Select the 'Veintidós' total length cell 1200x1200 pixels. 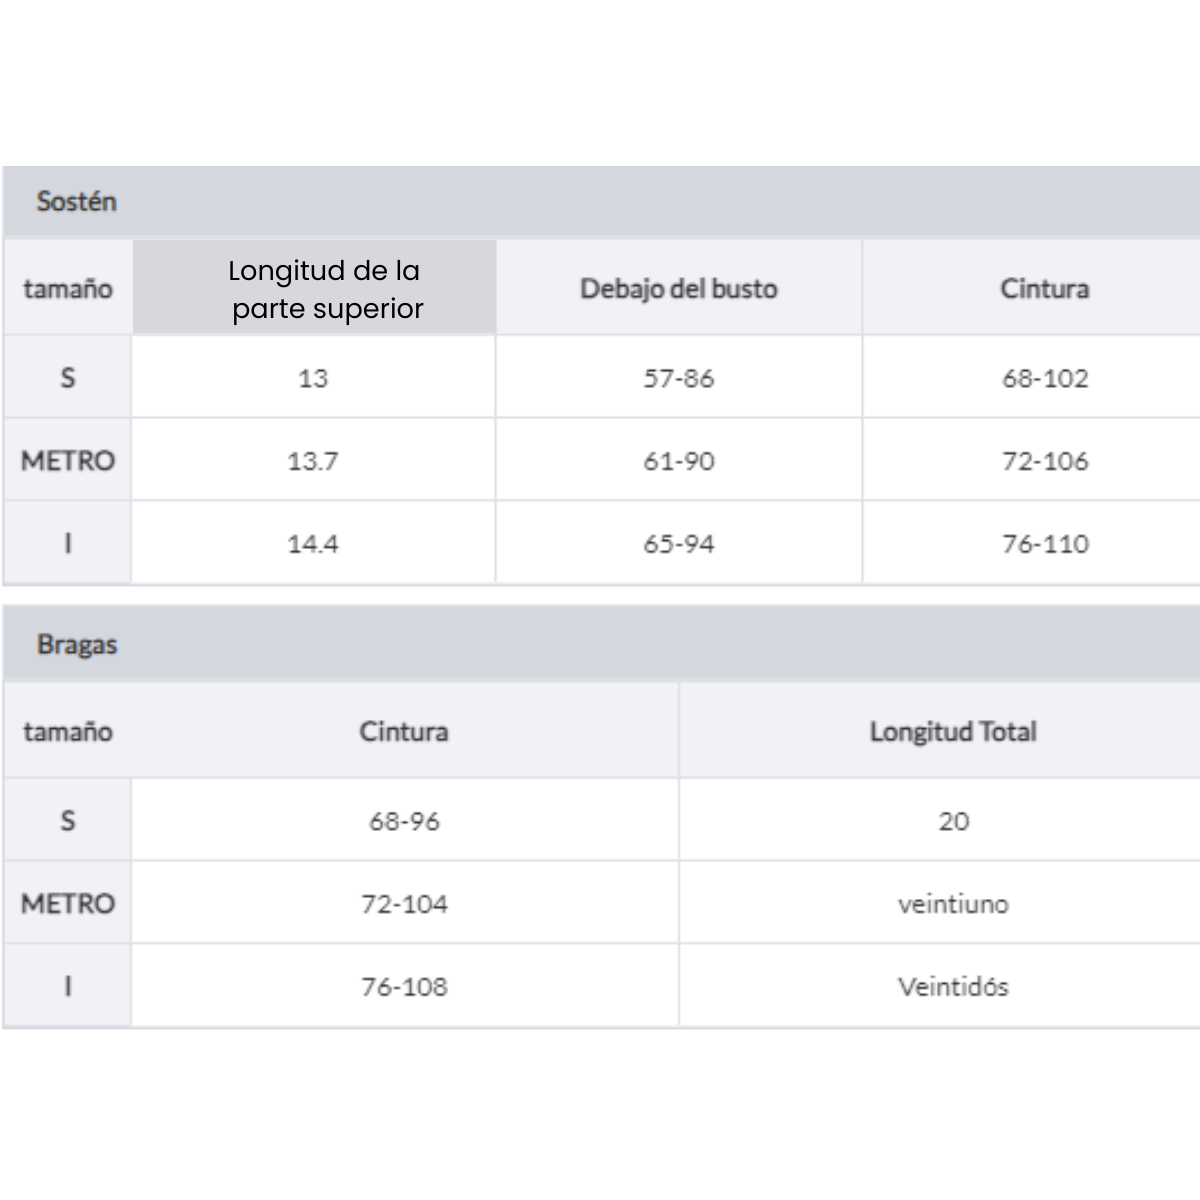(952, 987)
